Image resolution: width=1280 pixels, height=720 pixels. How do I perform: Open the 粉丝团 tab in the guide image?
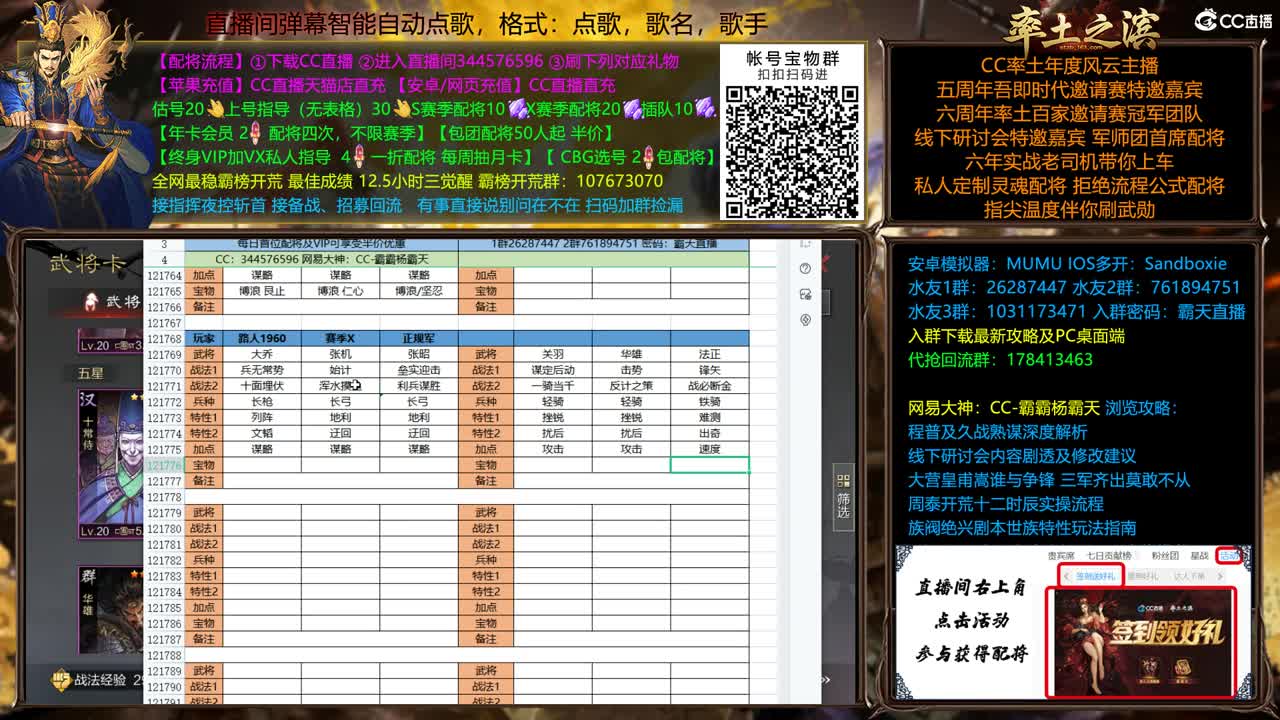(1166, 555)
